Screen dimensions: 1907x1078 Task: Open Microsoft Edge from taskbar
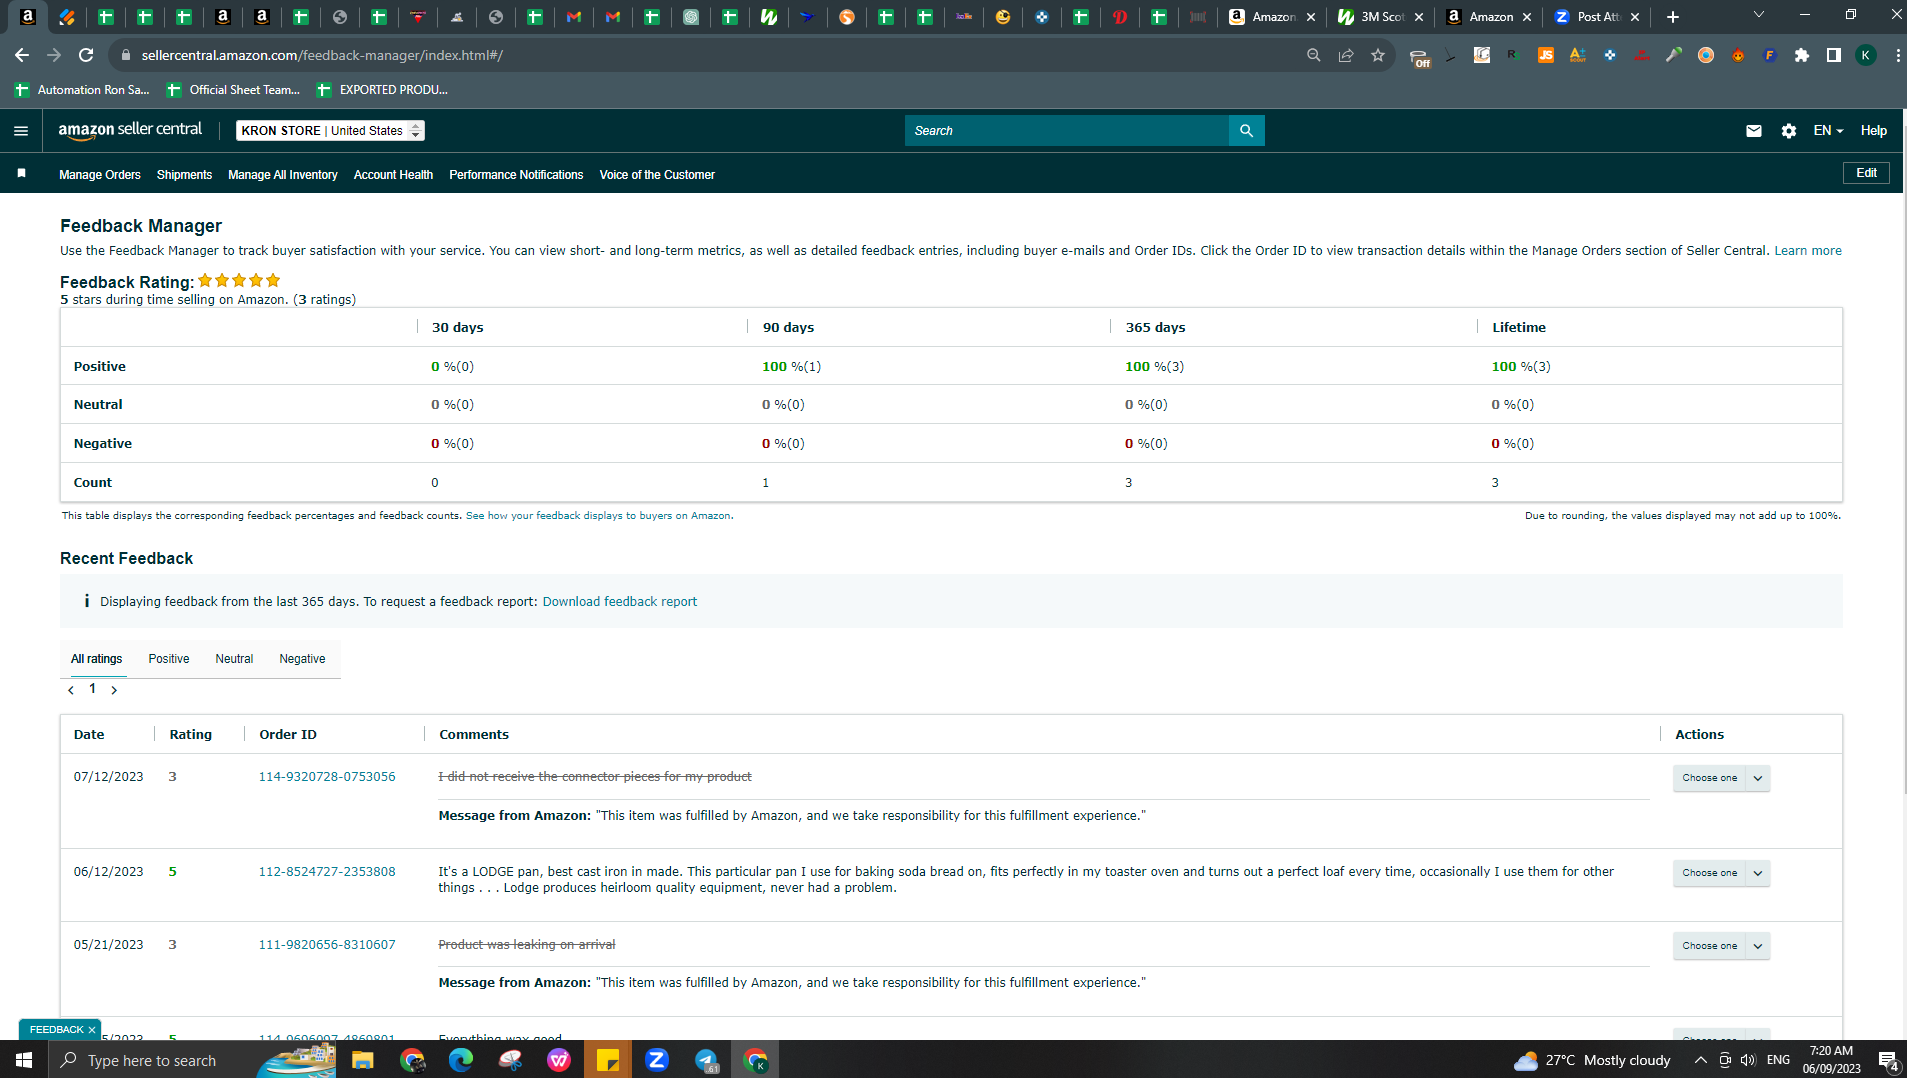[461, 1060]
